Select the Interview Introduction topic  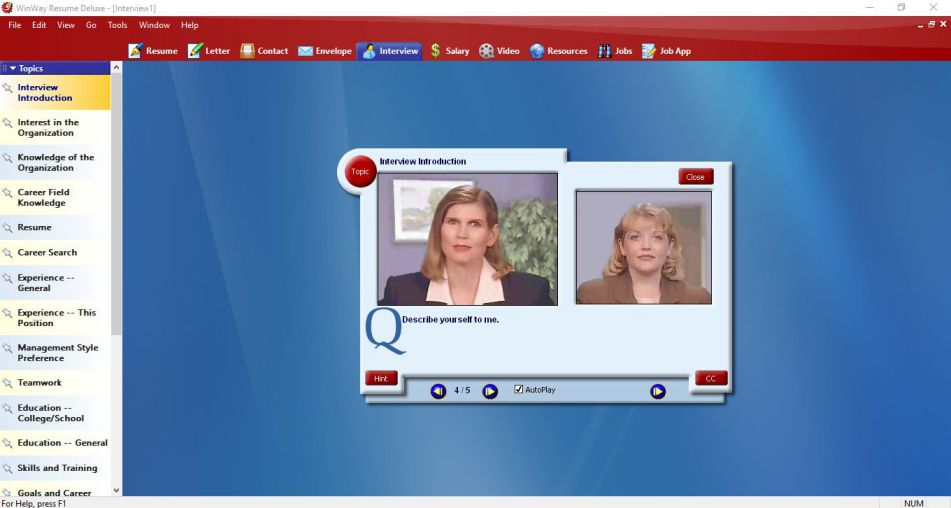[x=55, y=92]
